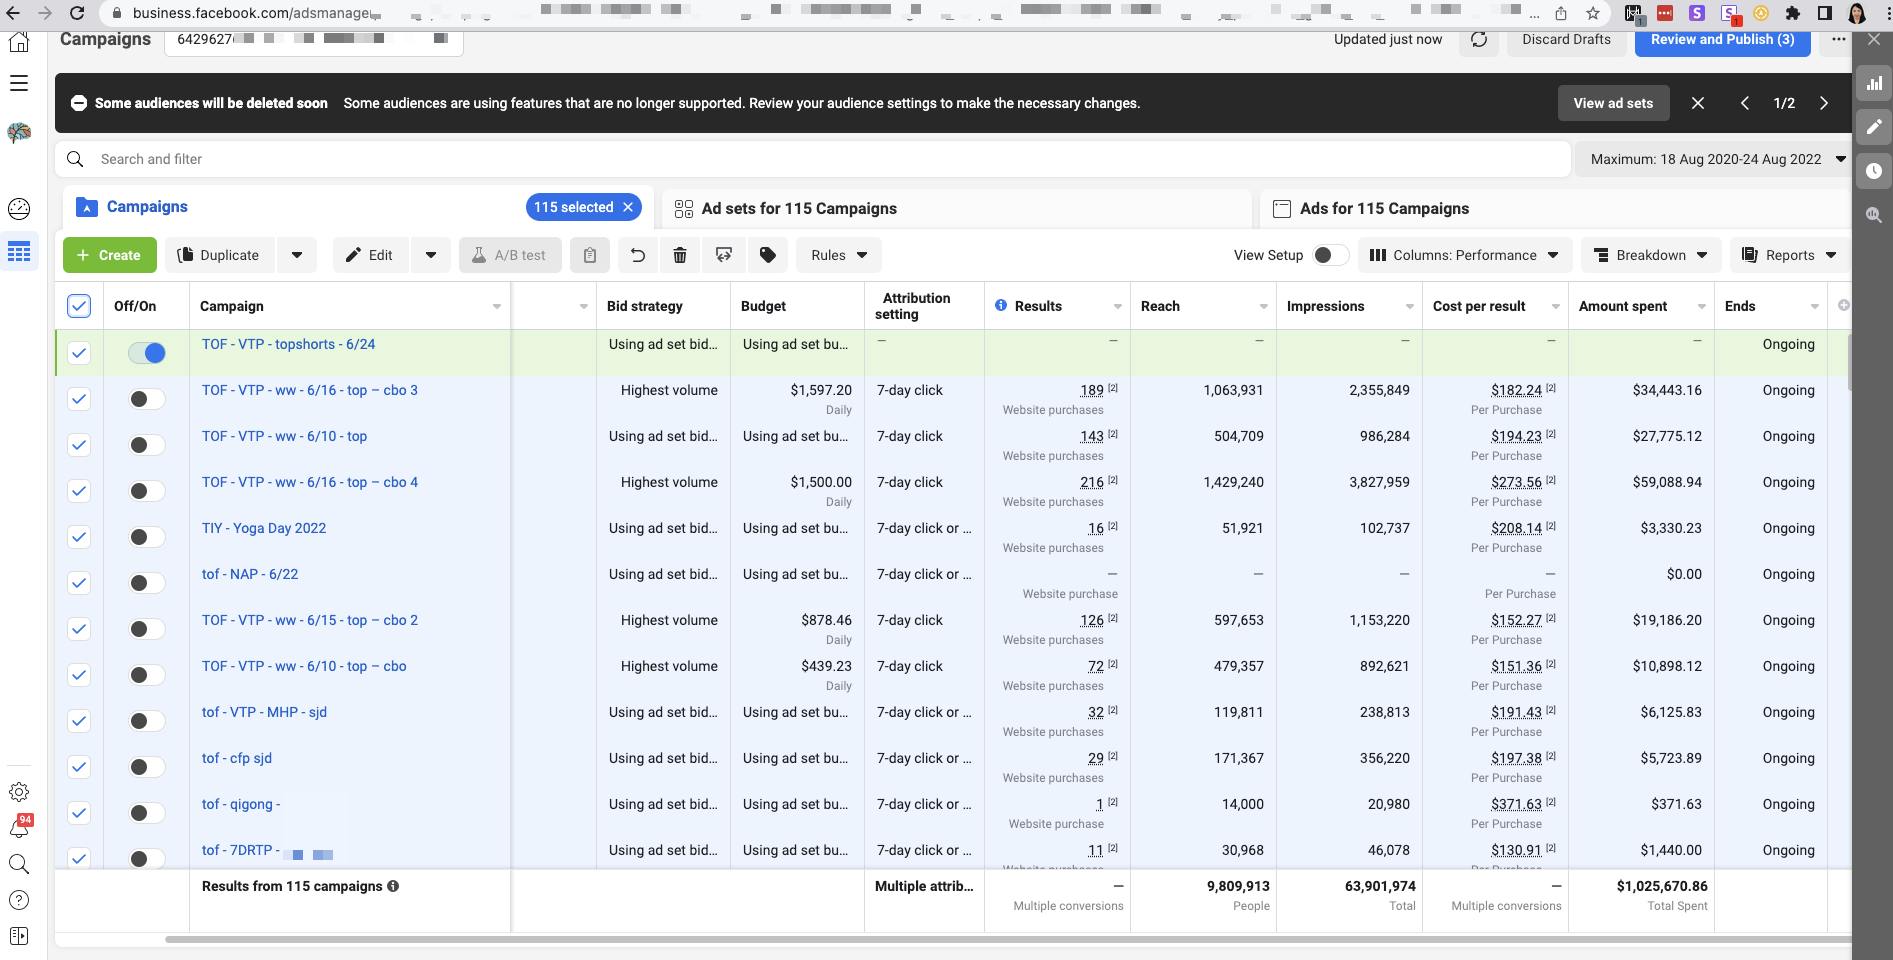Open the Amount spent column menu arrow
This screenshot has height=960, width=1893.
pyautogui.click(x=1702, y=306)
